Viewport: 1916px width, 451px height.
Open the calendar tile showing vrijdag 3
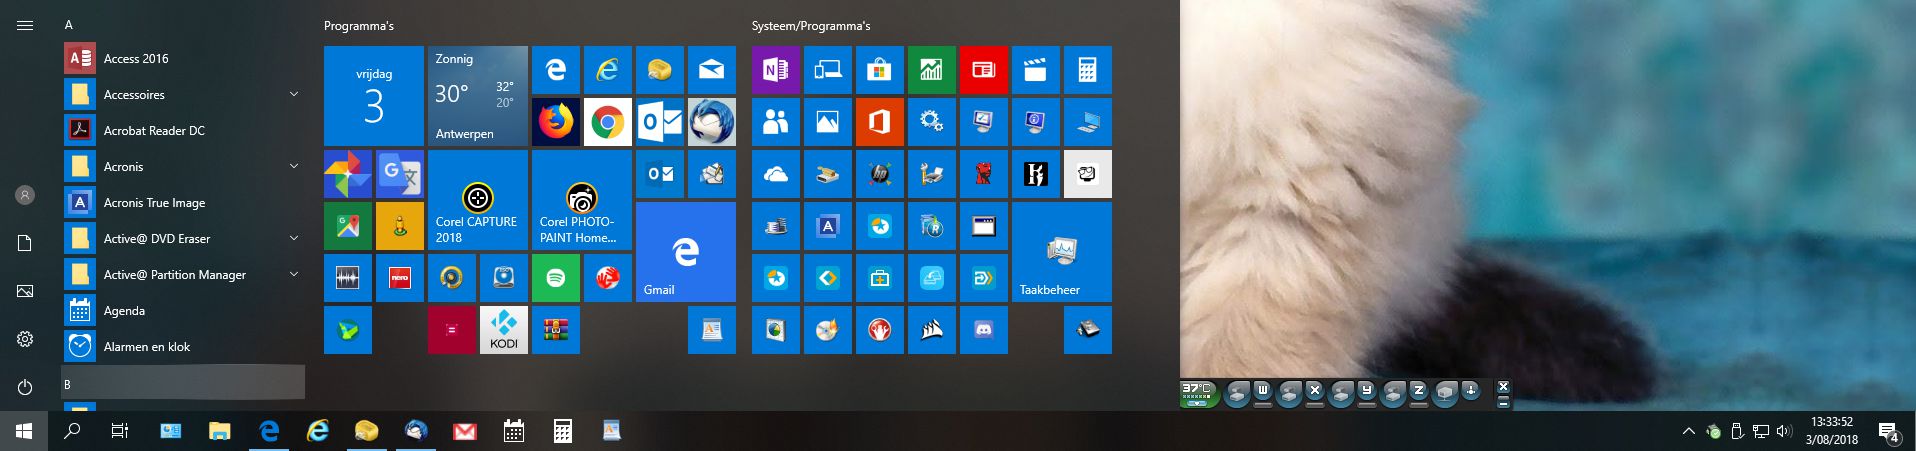[x=374, y=96]
